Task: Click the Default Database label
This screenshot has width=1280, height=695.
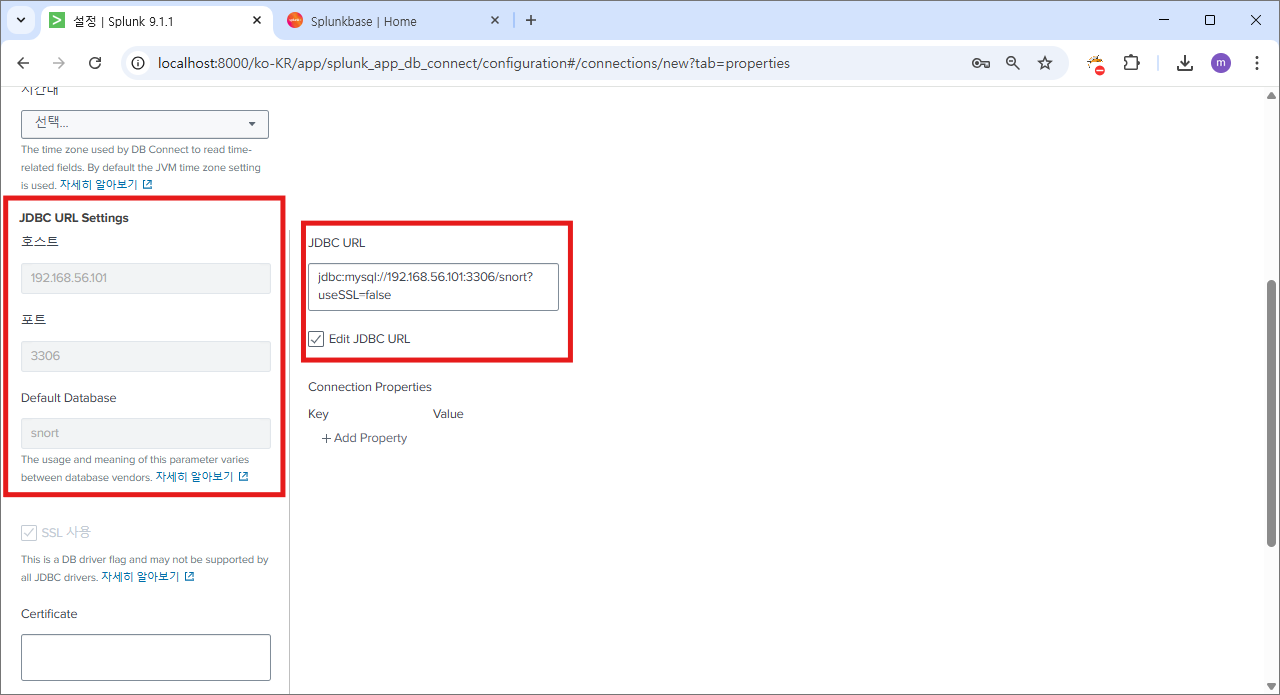Action: [69, 398]
